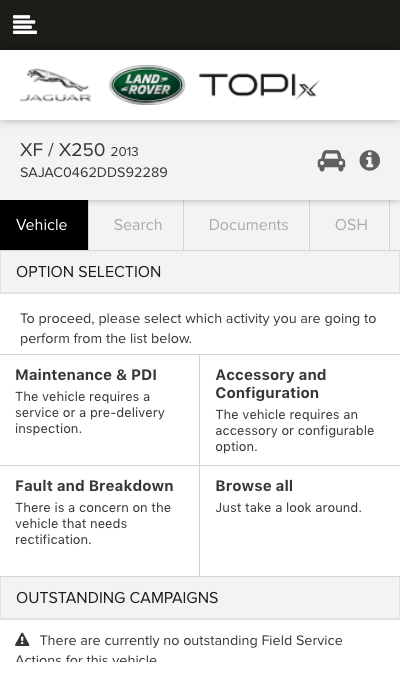The image size is (400, 682).
Task: Click the XF / X250 2013 vehicle title
Action: point(79,150)
